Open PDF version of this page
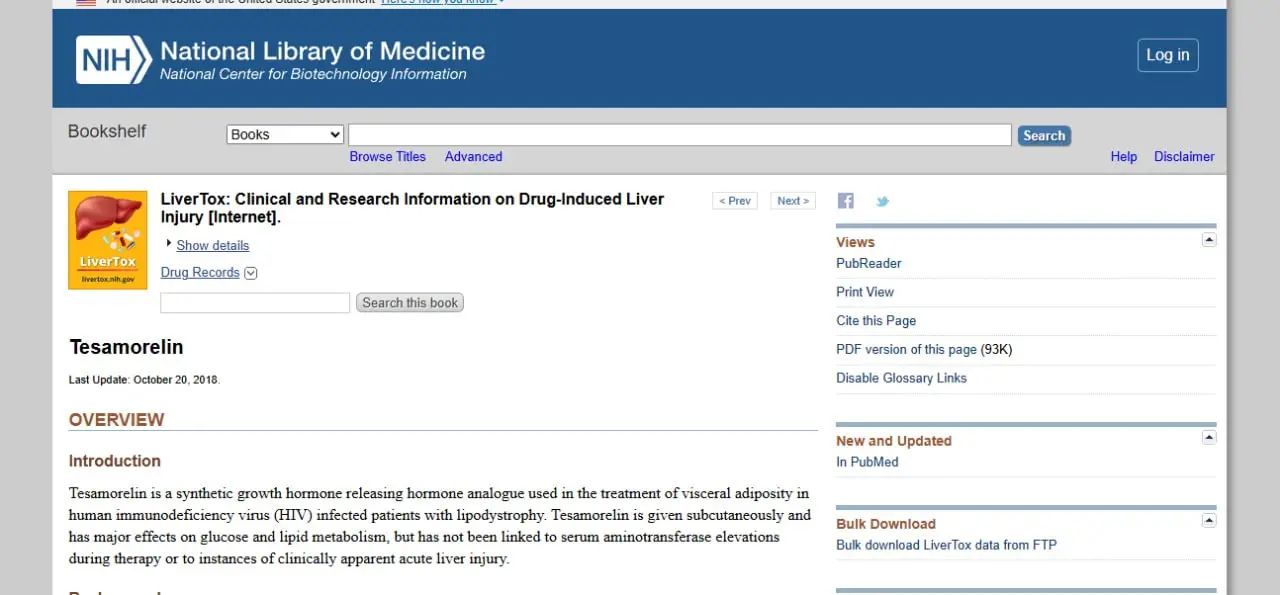The image size is (1280, 595). (x=906, y=350)
